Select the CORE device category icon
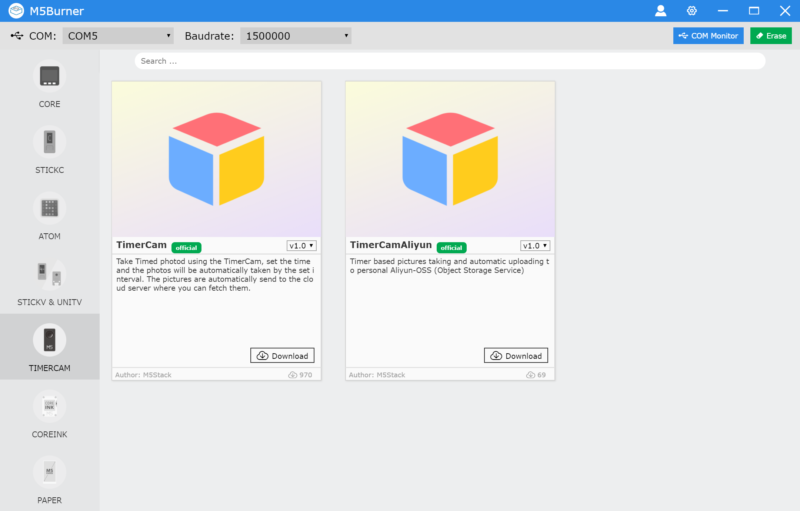Screen dimensions: 800x511 (49, 76)
